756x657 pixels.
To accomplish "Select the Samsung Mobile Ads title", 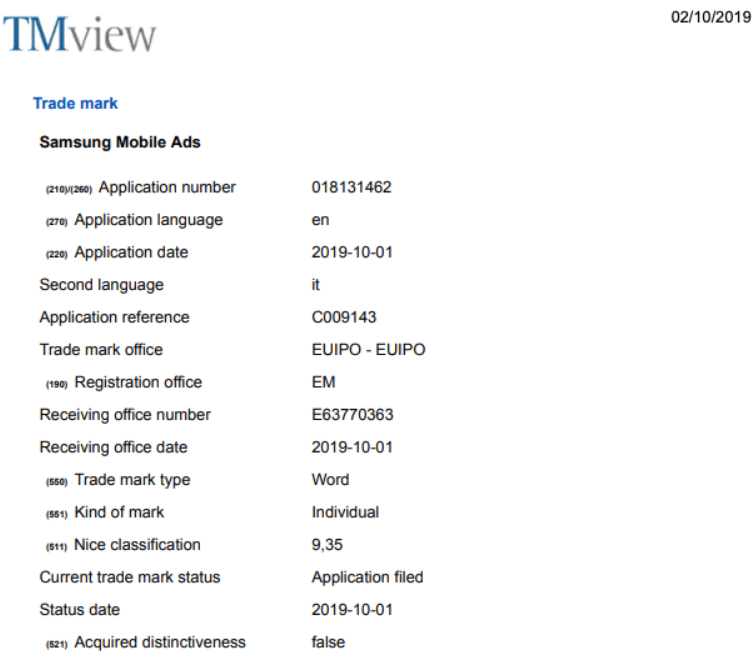I will click(x=120, y=142).
